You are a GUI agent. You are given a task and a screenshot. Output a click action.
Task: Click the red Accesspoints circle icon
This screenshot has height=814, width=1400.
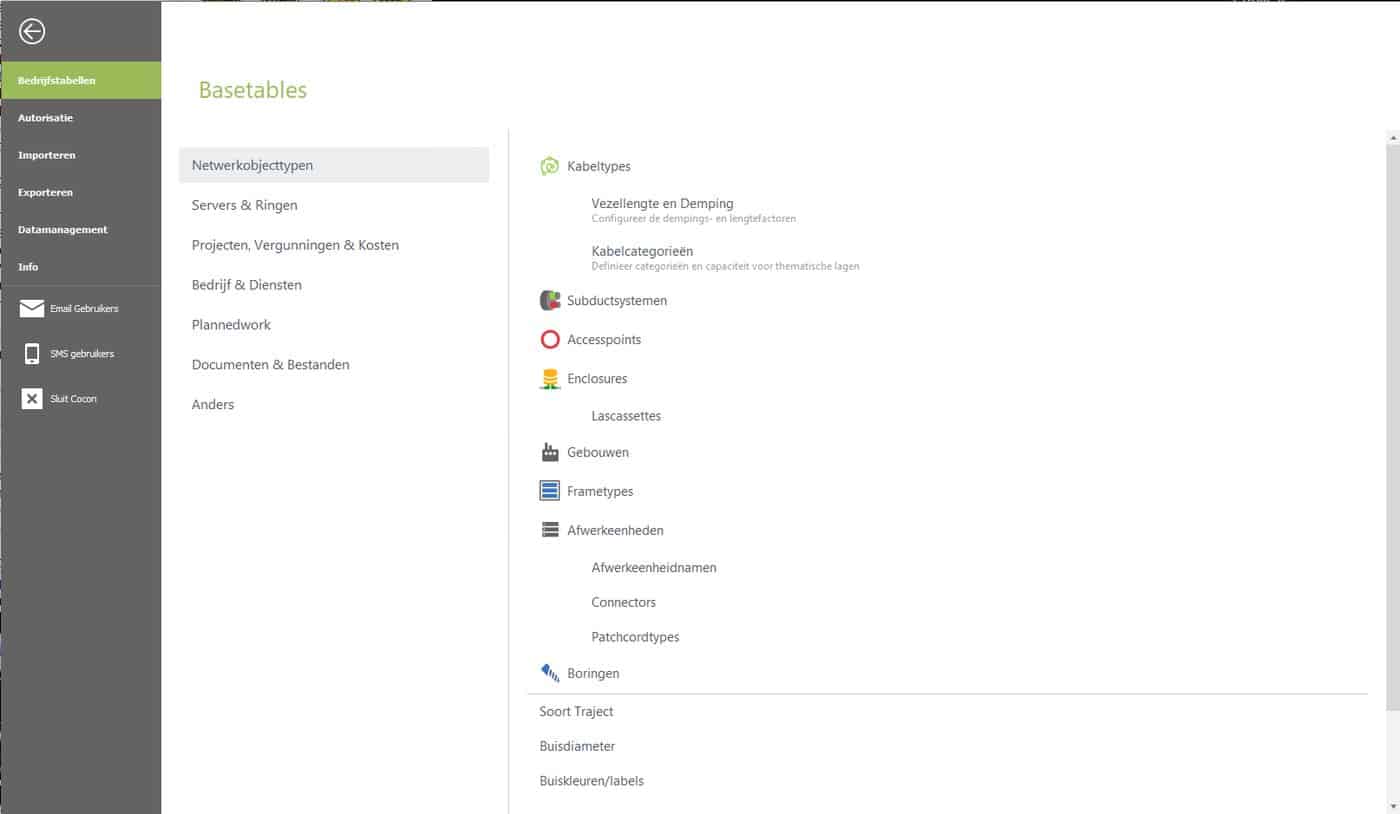pyautogui.click(x=549, y=340)
